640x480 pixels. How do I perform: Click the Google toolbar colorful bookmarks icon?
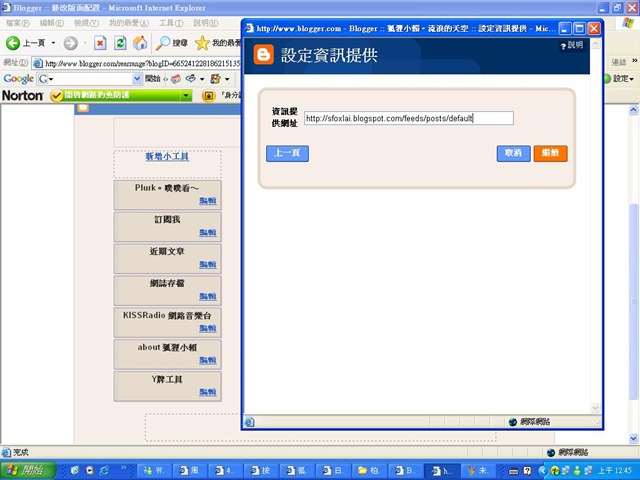tap(216, 79)
